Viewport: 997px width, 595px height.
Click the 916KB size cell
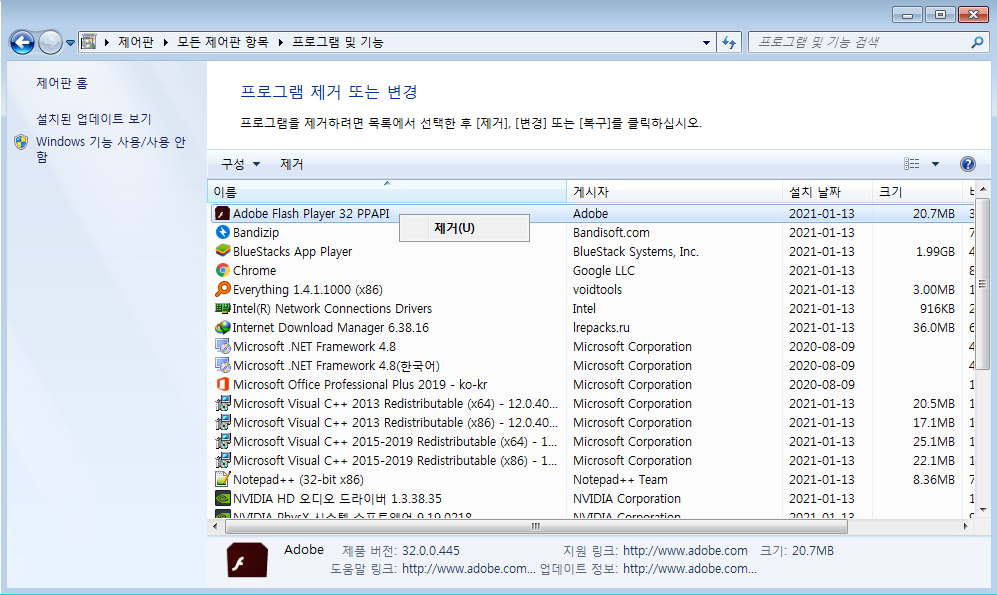point(937,309)
